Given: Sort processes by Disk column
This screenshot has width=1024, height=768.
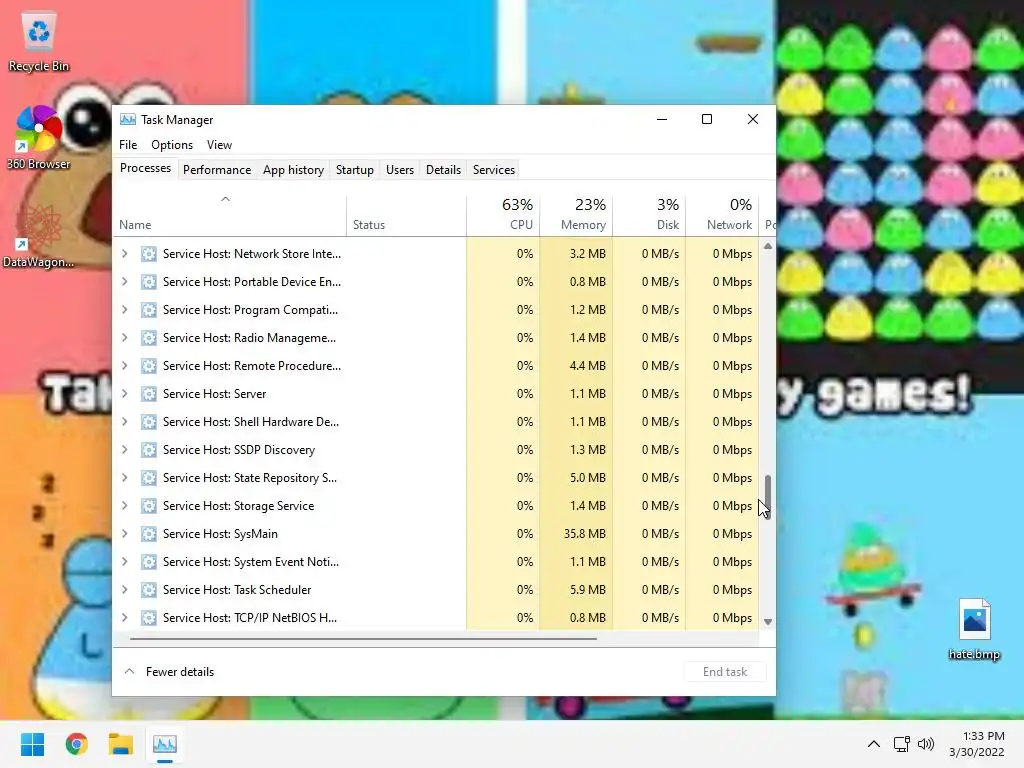Looking at the screenshot, I should pos(650,216).
